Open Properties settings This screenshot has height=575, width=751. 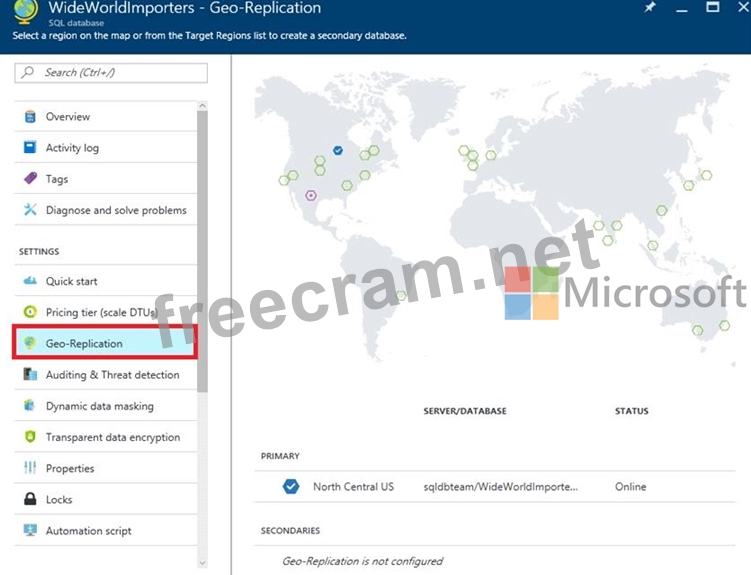tap(105, 468)
